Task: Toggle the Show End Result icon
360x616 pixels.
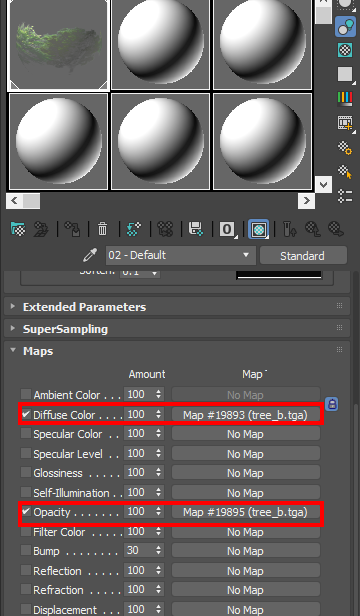Action: (289, 229)
